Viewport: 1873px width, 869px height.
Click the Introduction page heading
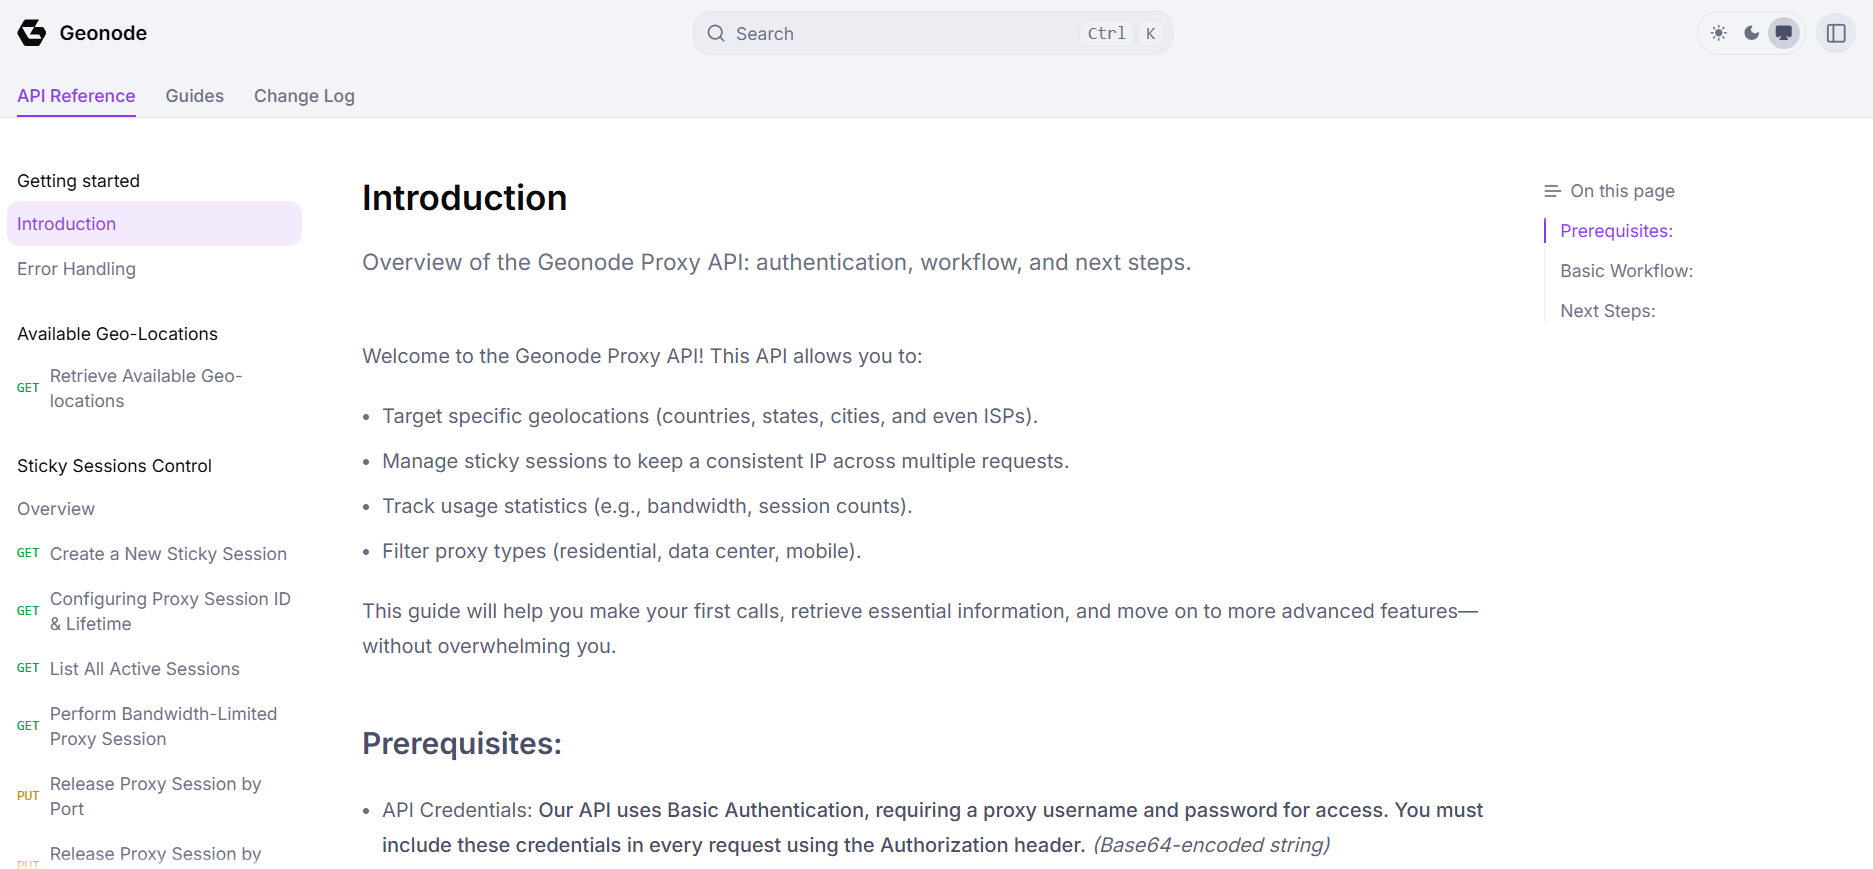click(464, 198)
